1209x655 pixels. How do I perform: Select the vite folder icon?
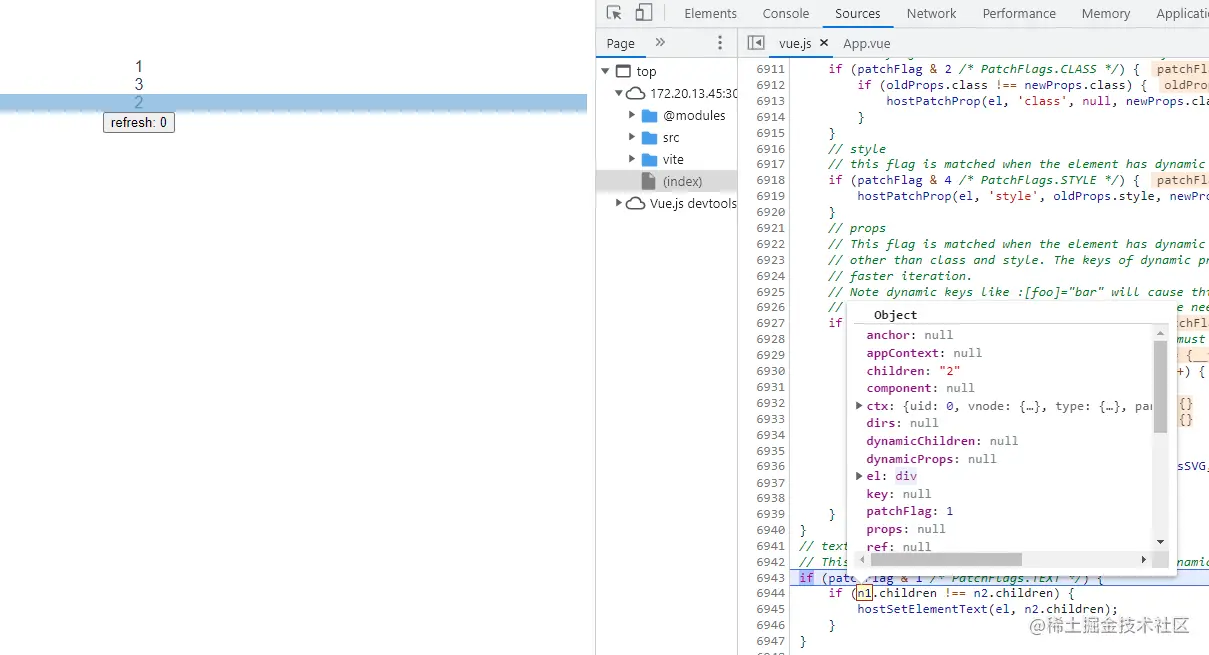pyautogui.click(x=649, y=159)
